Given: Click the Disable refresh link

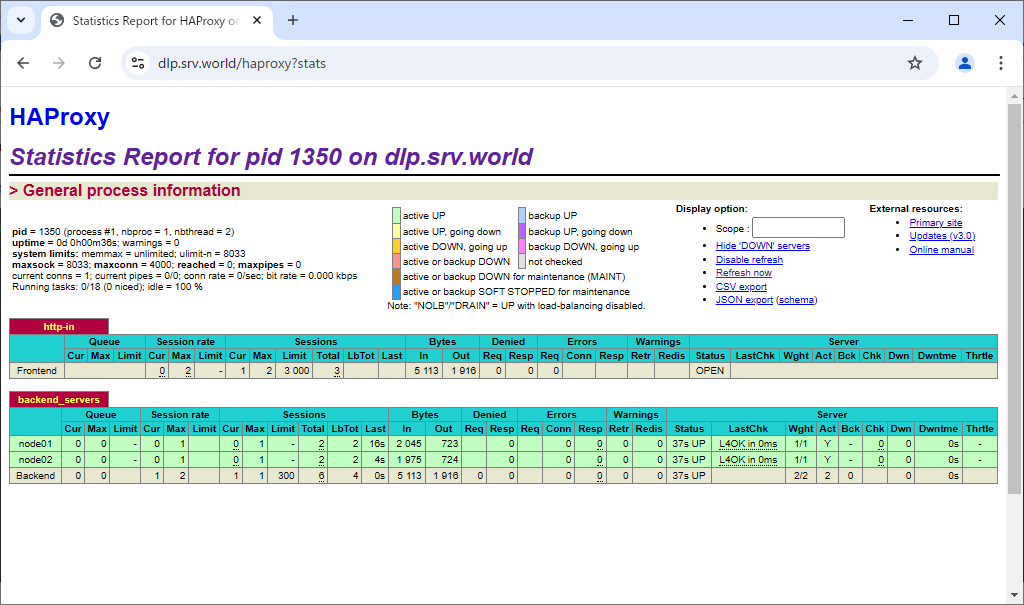Looking at the screenshot, I should coord(749,259).
